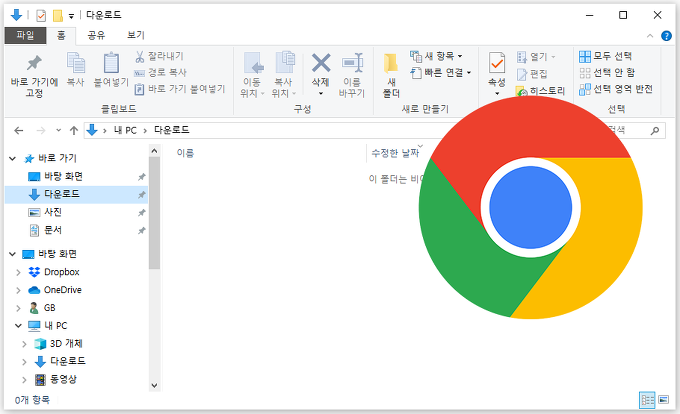This screenshot has height=414, width=680.
Task: Select OneDrive in navigation pane
Action: tap(62, 290)
